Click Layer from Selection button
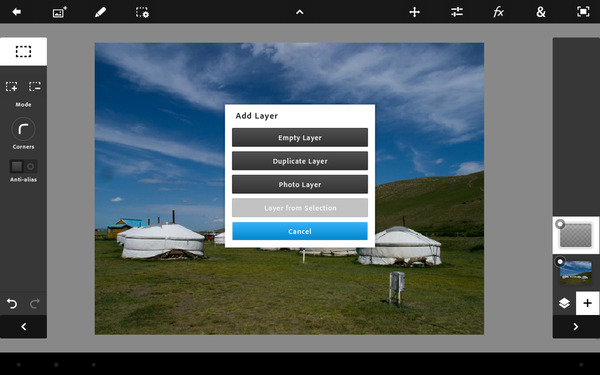 tap(300, 208)
